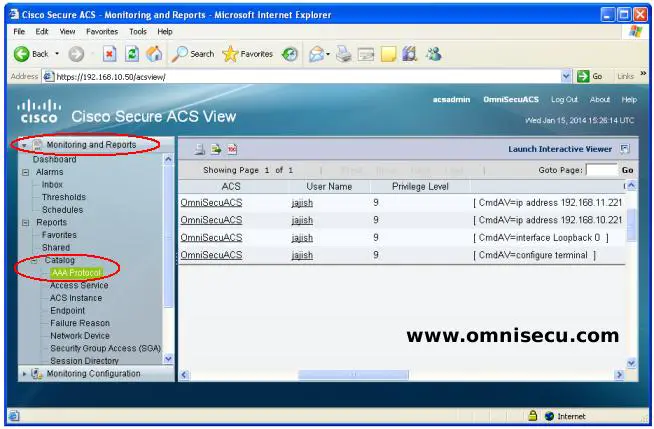Click Launch Interactive Viewer link
The height and width of the screenshot is (429, 654).
pyautogui.click(x=560, y=149)
